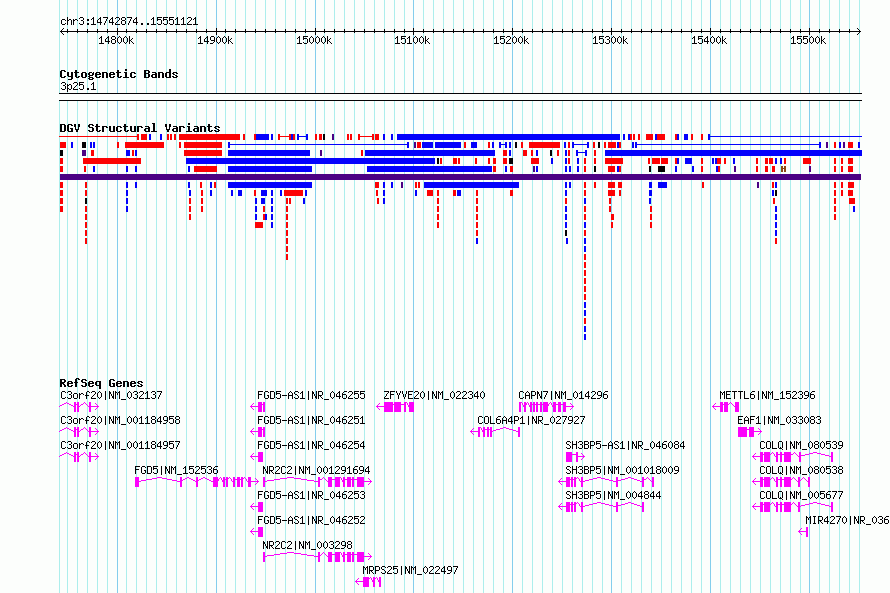Click the NR2C2|NM_003298 gene label
The image size is (890, 593).
[x=307, y=545]
